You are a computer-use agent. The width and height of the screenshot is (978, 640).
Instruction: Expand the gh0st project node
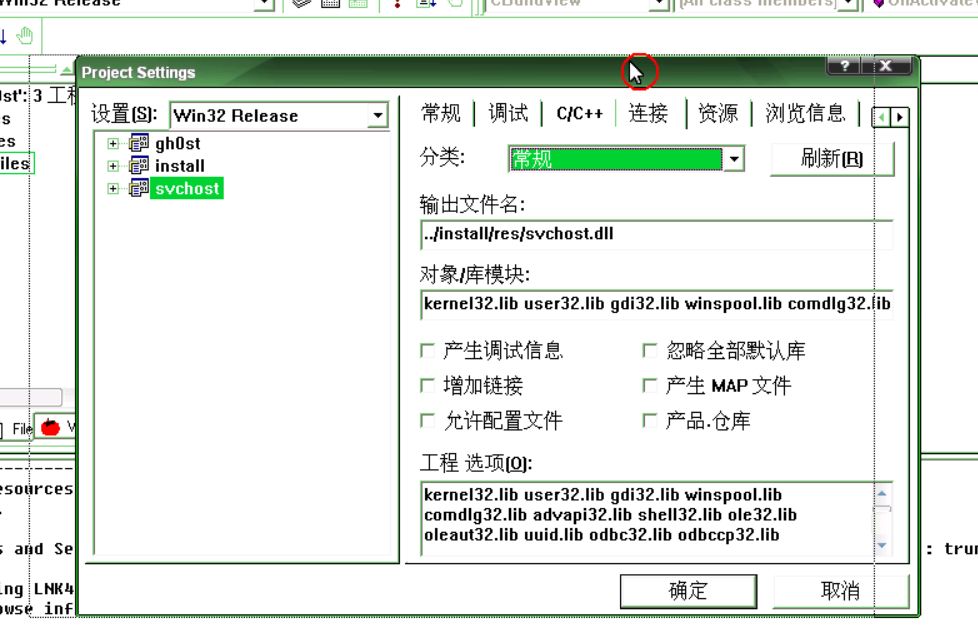tap(112, 143)
